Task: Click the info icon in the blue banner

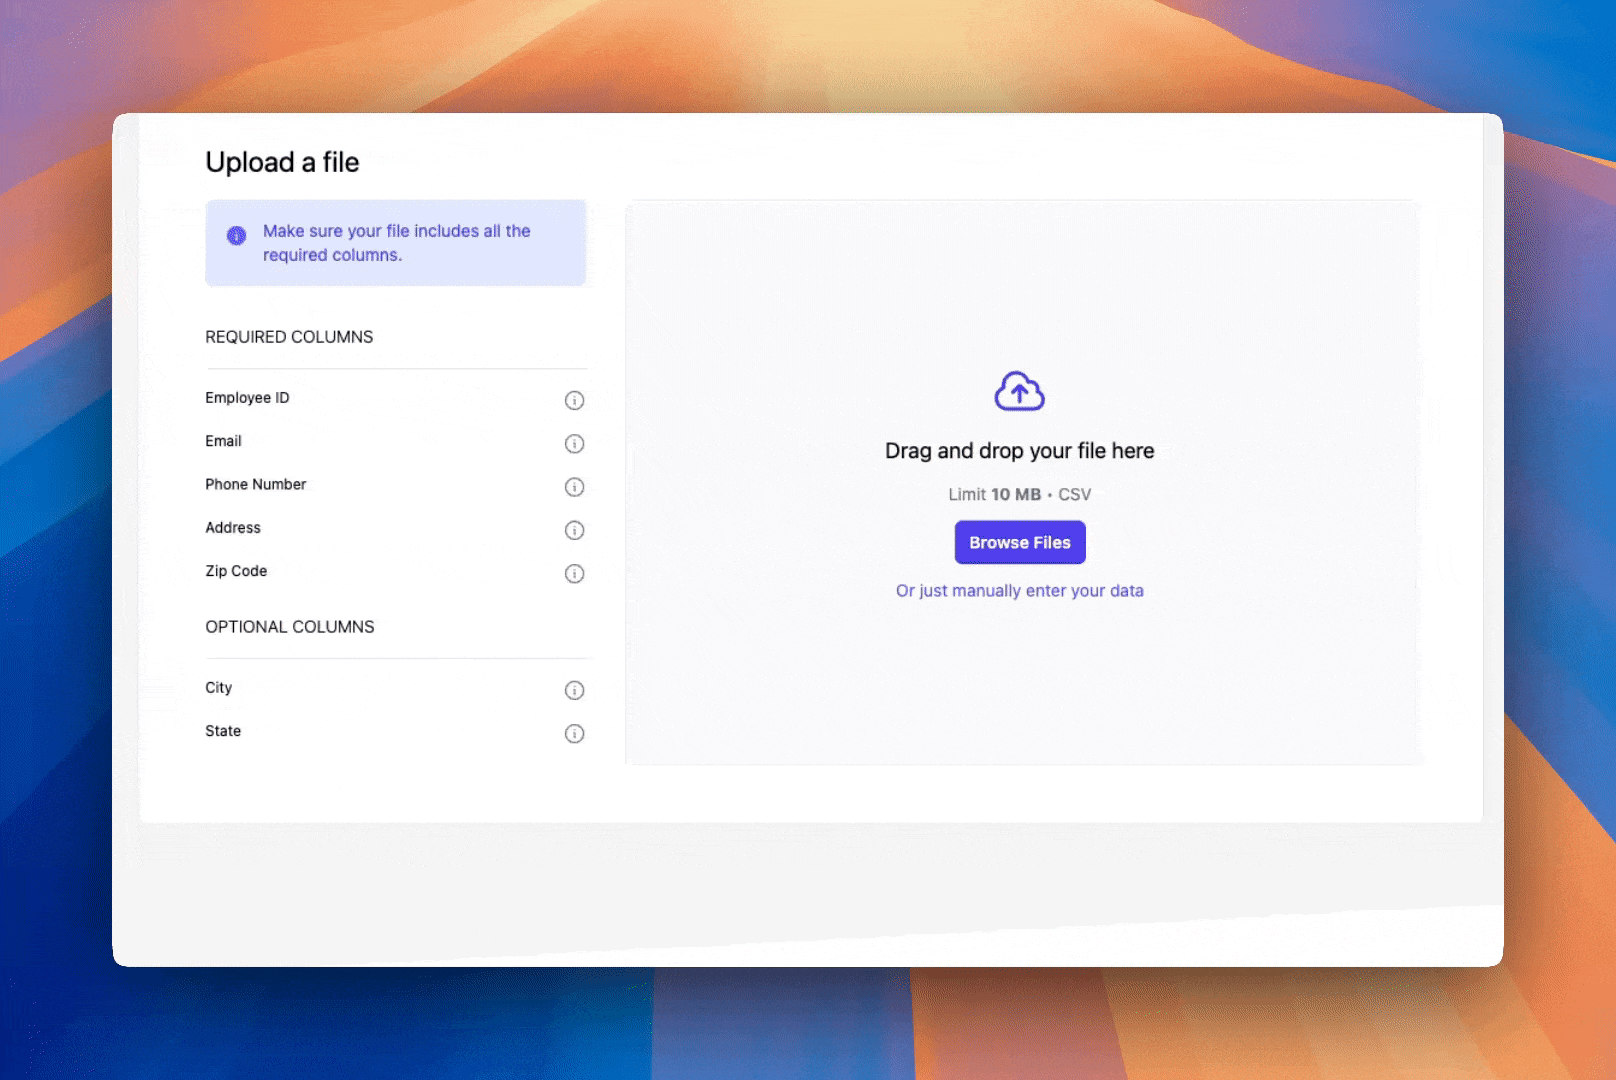Action: (236, 235)
